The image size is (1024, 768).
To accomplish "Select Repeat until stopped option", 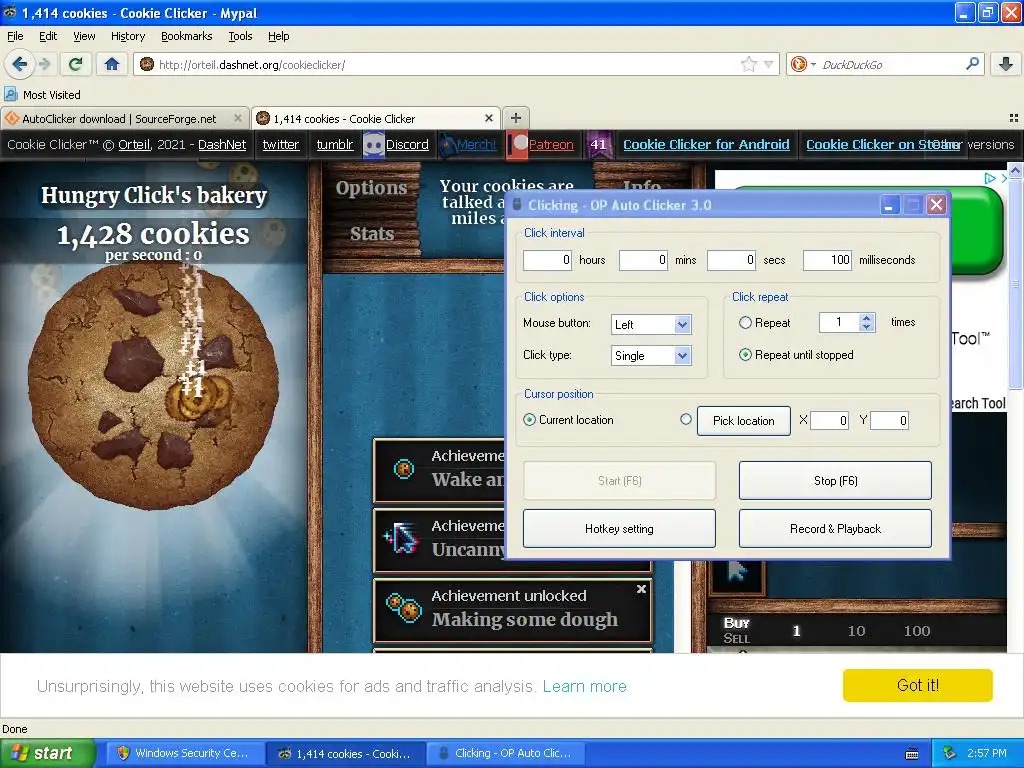I will pos(745,355).
